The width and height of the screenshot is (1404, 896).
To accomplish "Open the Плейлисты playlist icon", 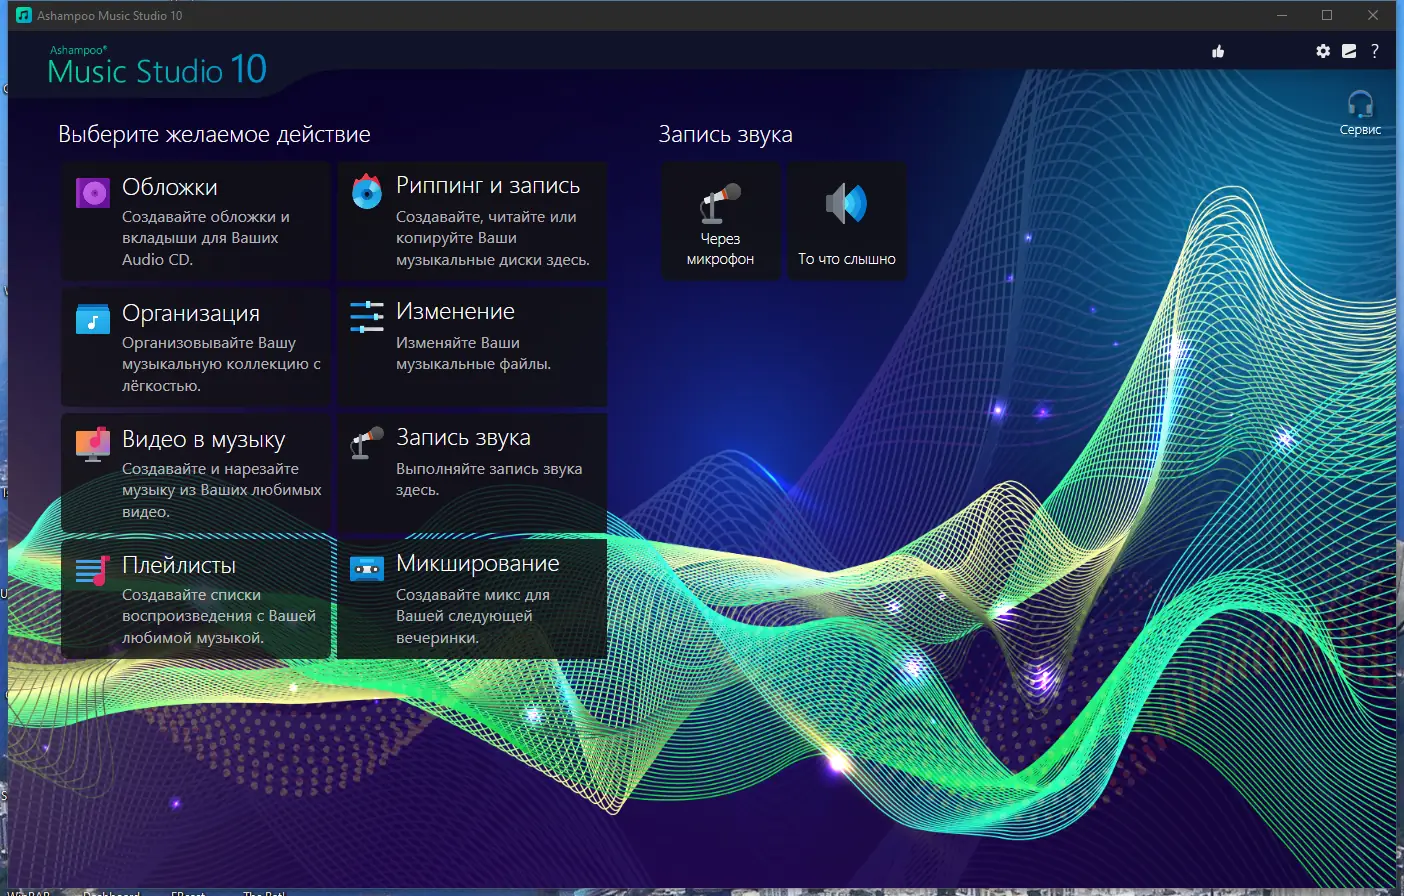I will [92, 570].
